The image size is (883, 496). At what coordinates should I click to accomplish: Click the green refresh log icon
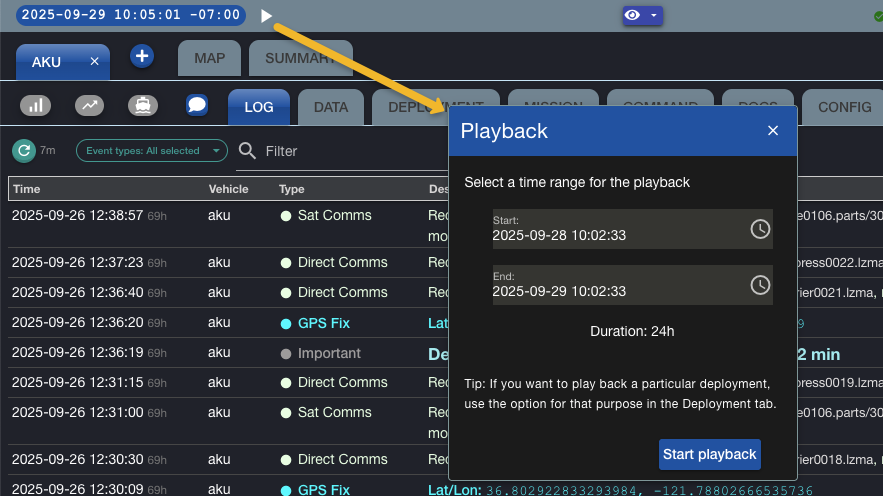[24, 151]
